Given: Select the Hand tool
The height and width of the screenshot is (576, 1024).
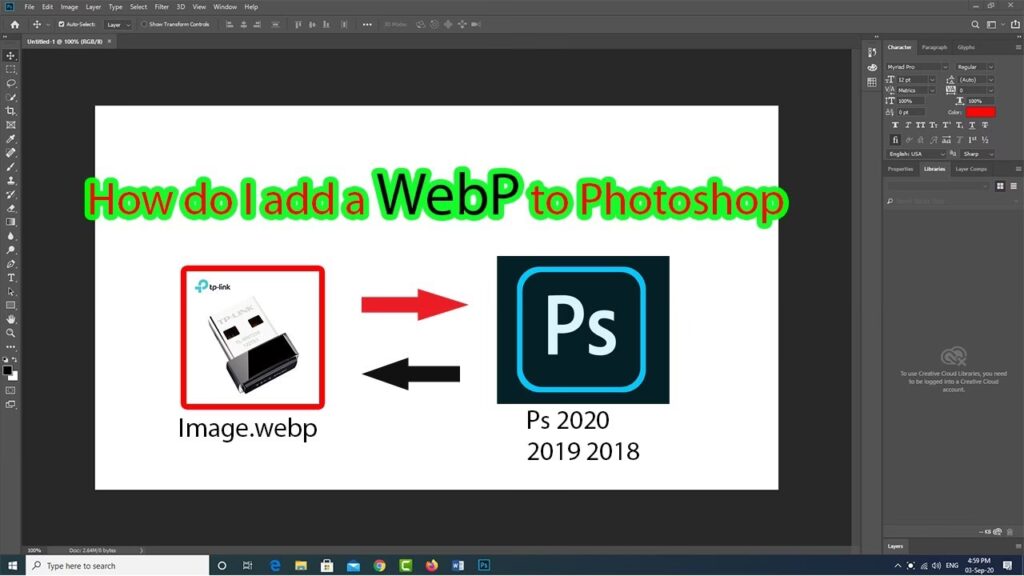Looking at the screenshot, I should (11, 318).
